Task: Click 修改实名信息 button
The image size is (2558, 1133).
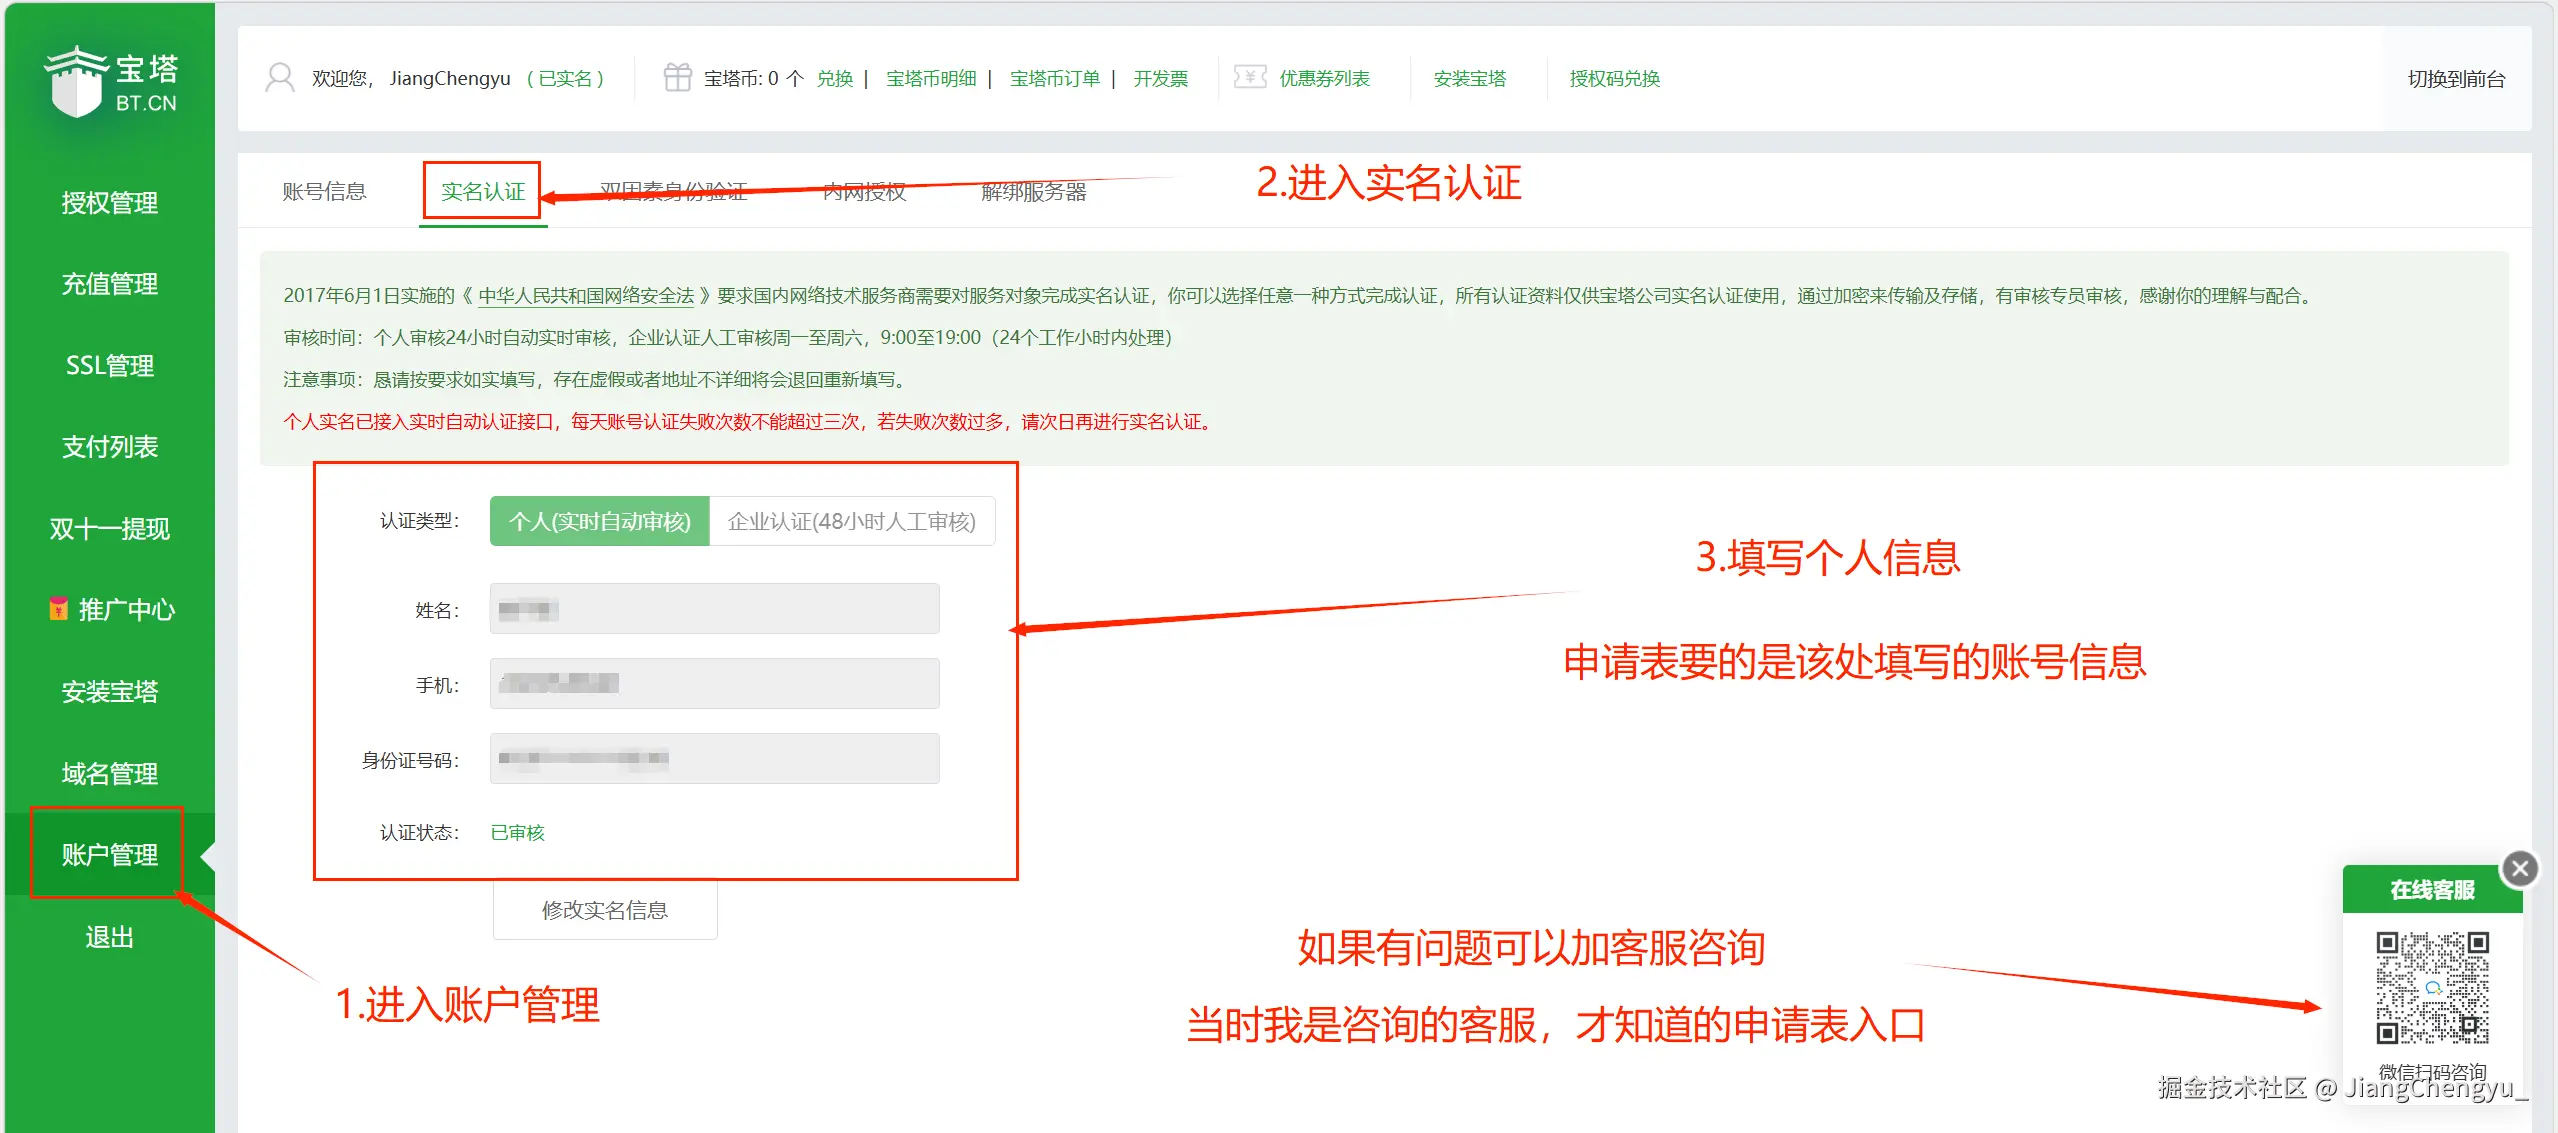Action: coord(604,910)
